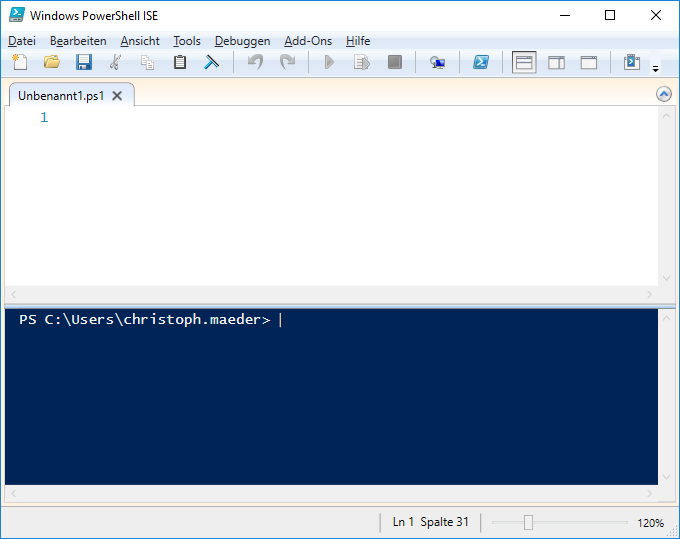This screenshot has height=539, width=680.
Task: Show script pane at top layout
Action: click(524, 62)
